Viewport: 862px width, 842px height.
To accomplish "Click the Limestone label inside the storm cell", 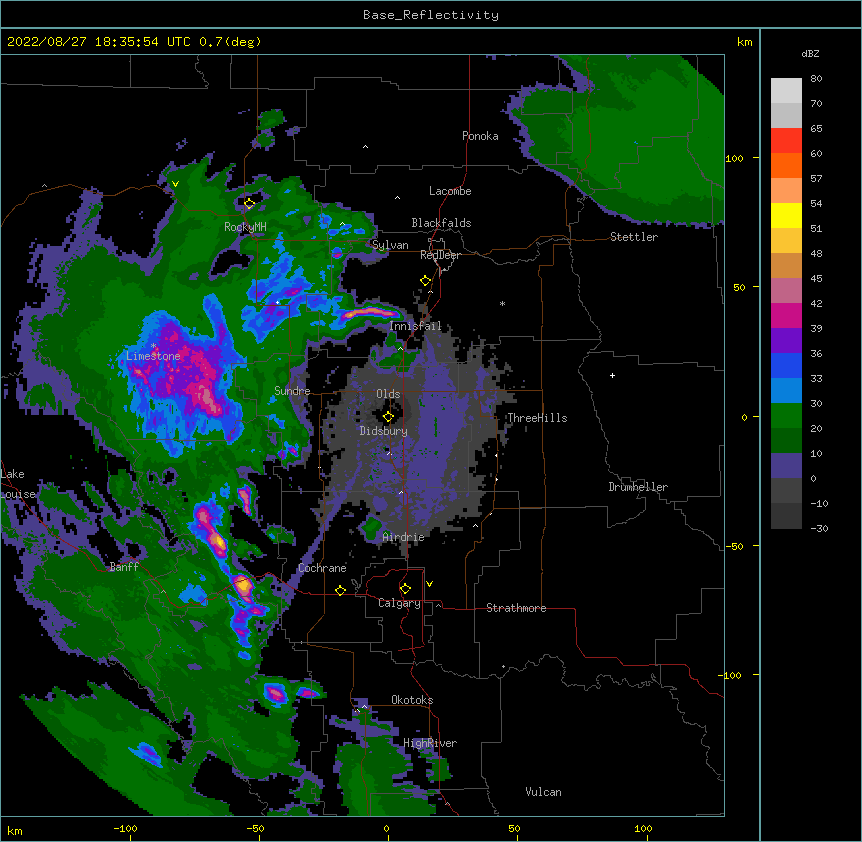I will (153, 356).
